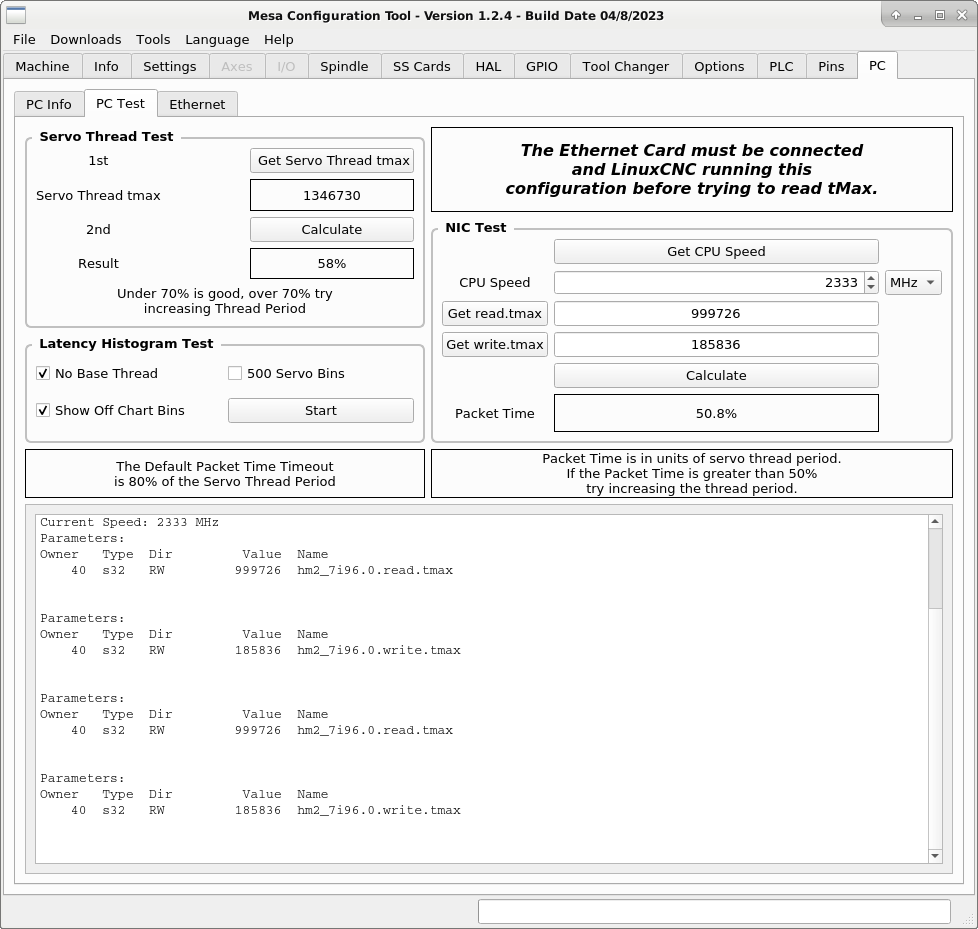Switch to the SS Cards tab
This screenshot has width=978, height=929.
tap(422, 66)
